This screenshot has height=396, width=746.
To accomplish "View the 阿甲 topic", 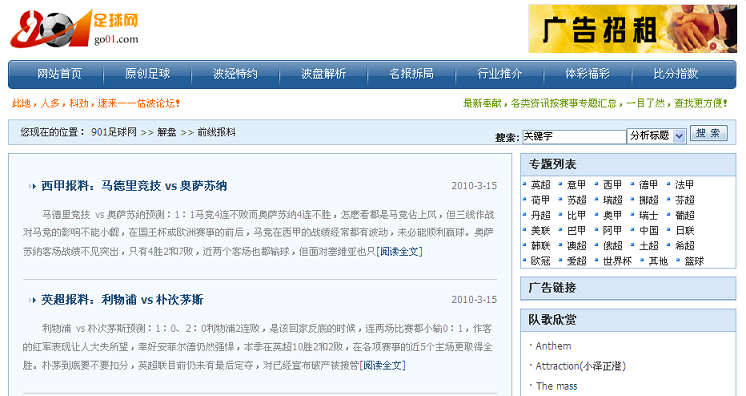I will coord(612,230).
